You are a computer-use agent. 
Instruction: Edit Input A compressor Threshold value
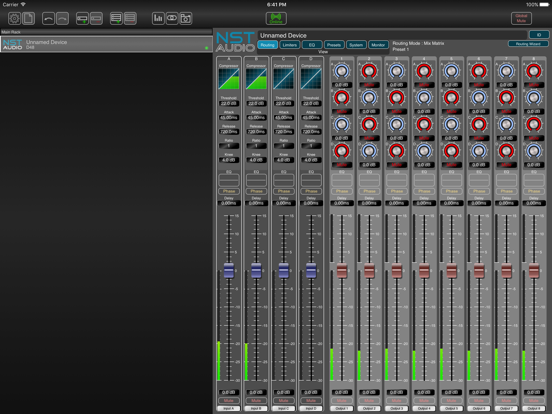pos(229,104)
